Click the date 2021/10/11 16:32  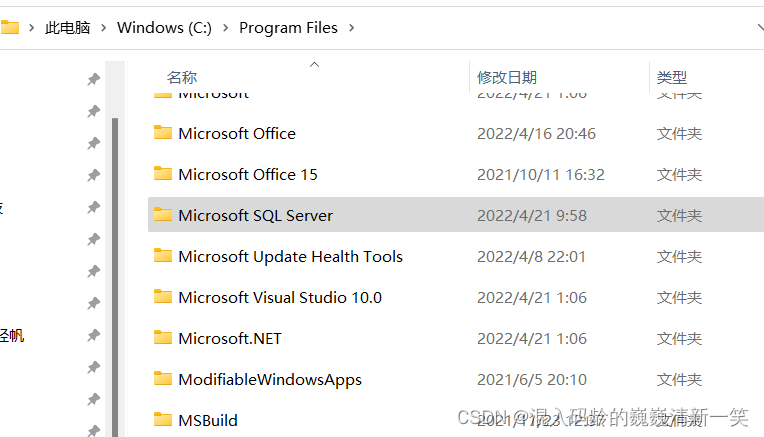(540, 174)
